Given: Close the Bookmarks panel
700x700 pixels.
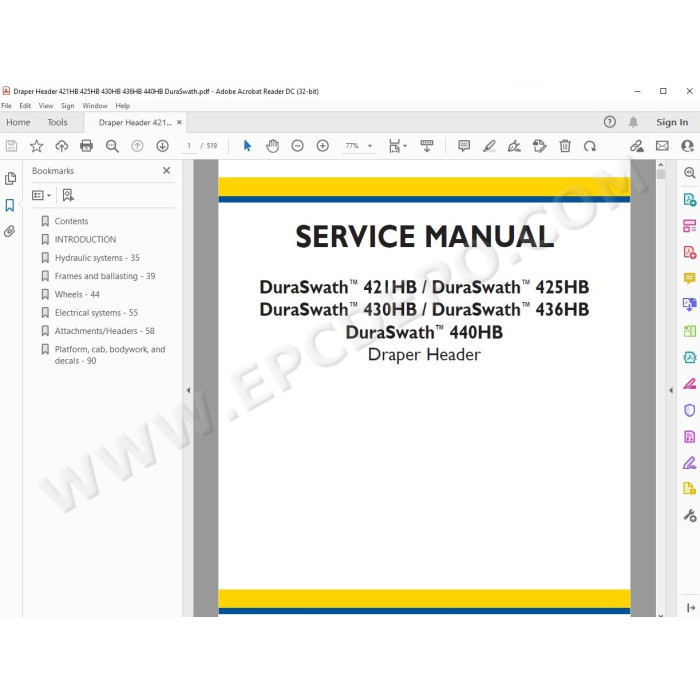Looking at the screenshot, I should tap(167, 171).
